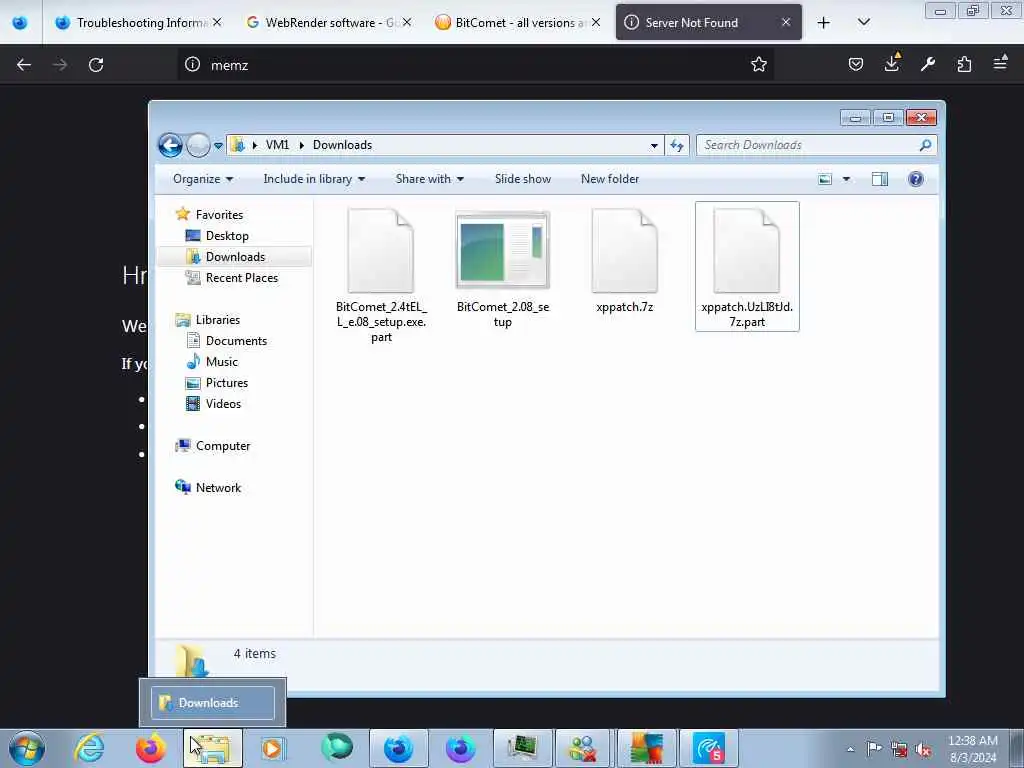The image size is (1024, 768).
Task: Open a new Firefox tab
Action: click(824, 23)
